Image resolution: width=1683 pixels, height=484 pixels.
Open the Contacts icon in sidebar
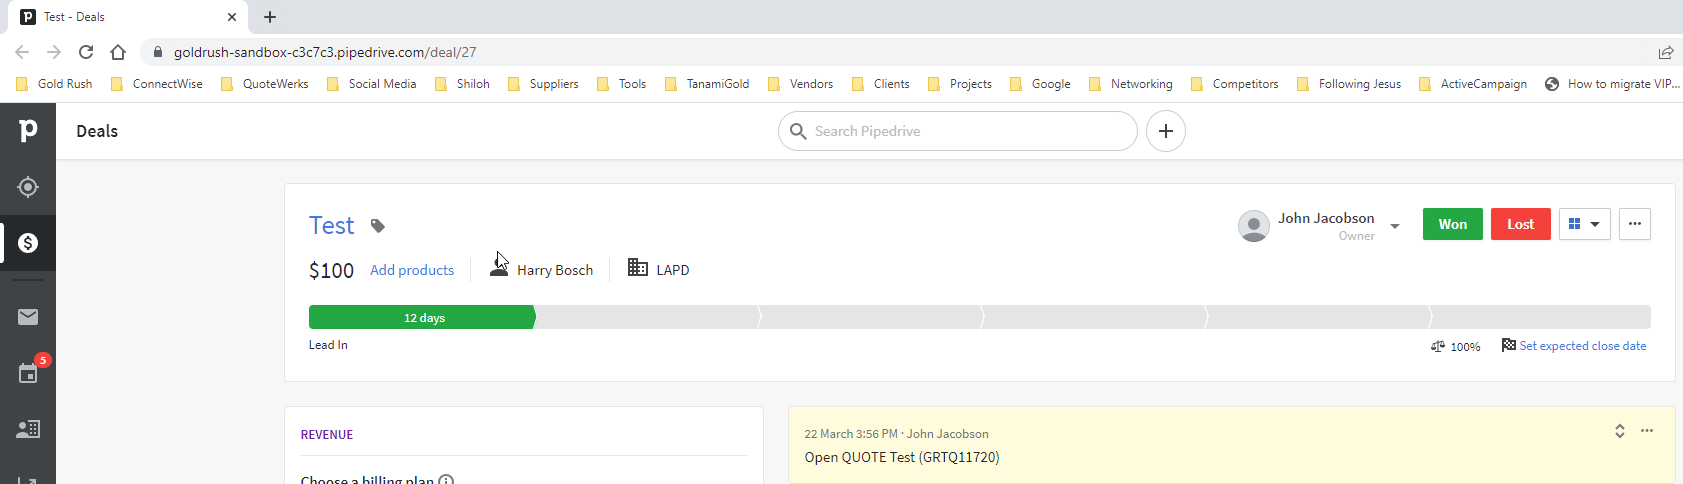click(x=28, y=429)
